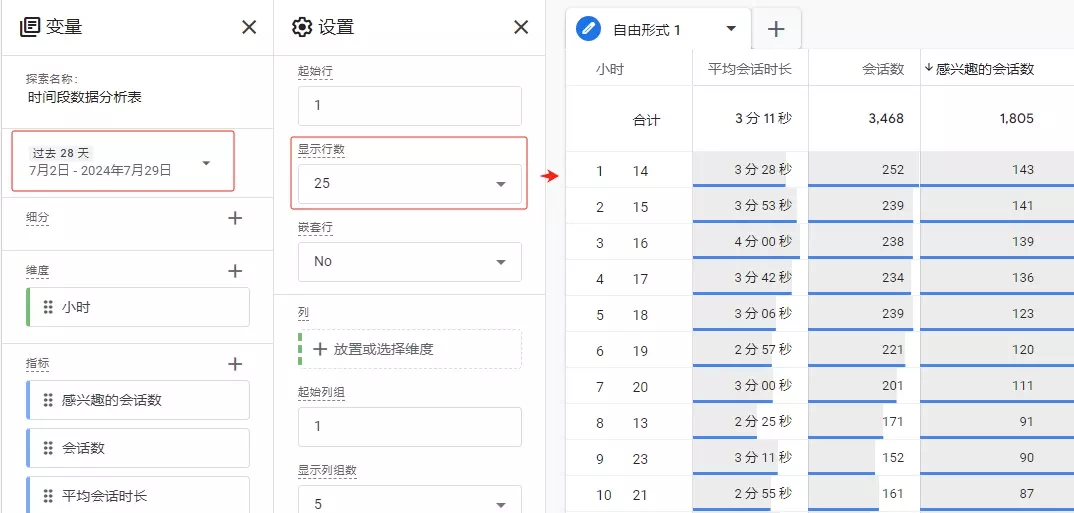
Task: Click hour 14 in row 1
Action: pos(640,171)
